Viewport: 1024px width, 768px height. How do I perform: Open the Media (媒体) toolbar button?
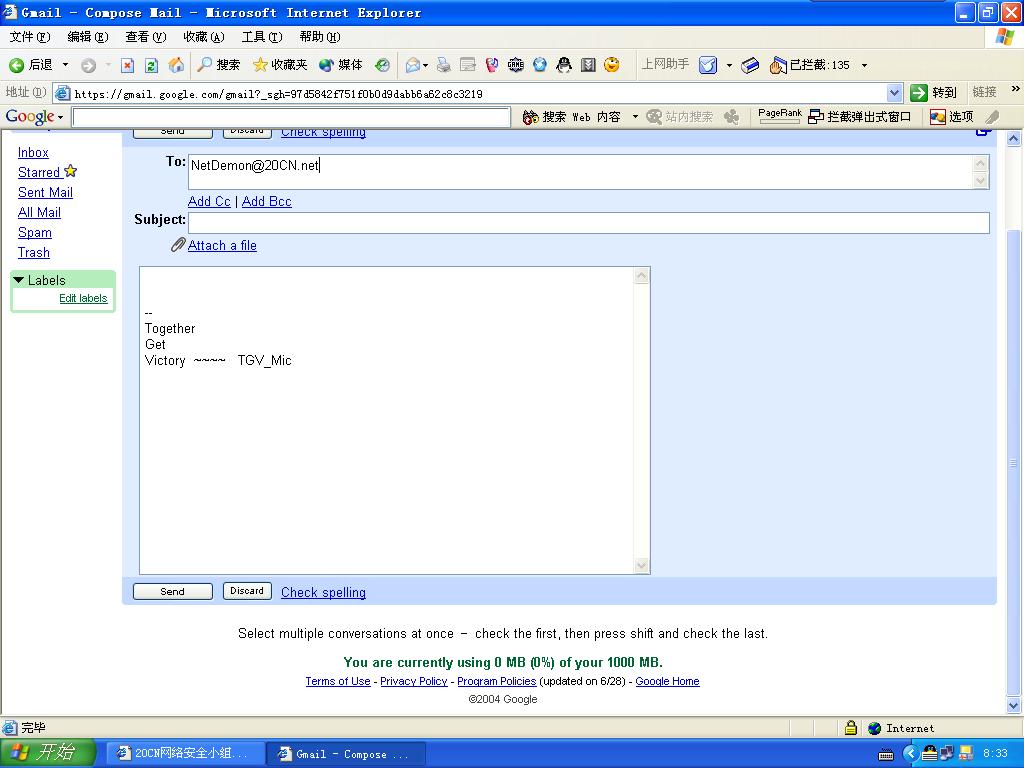pos(340,65)
